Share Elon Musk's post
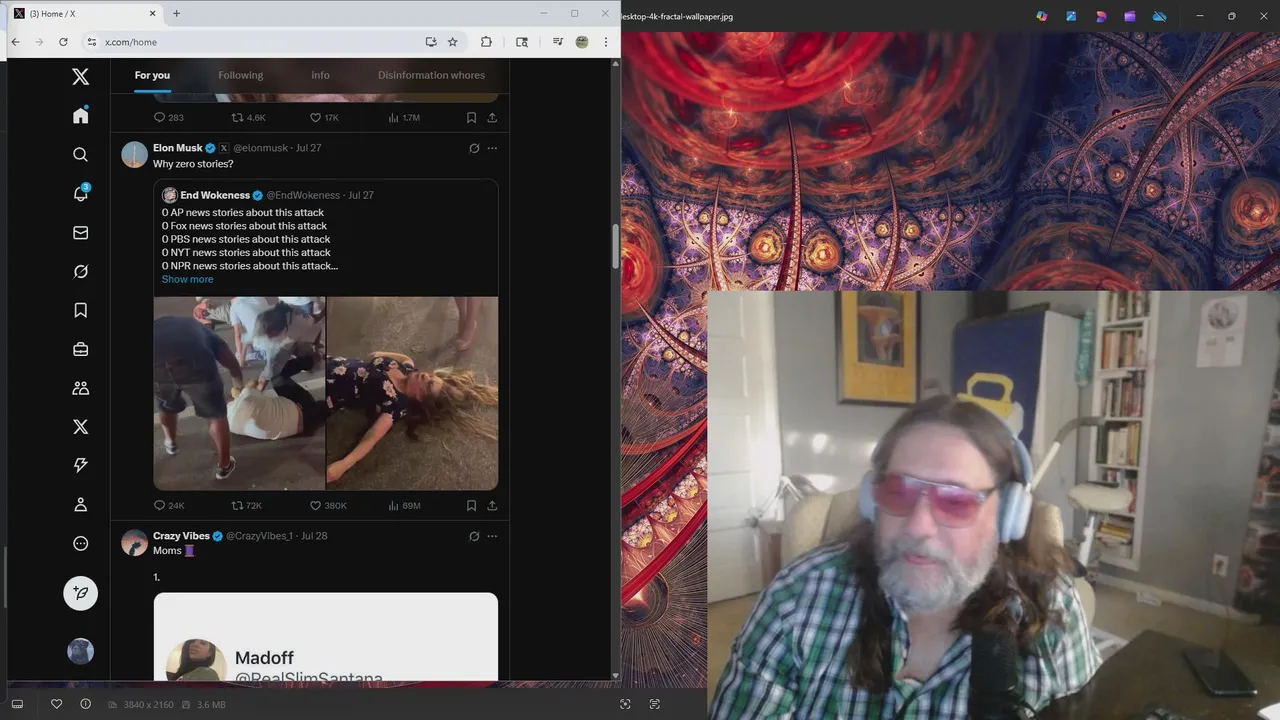1280x720 pixels. tap(492, 506)
